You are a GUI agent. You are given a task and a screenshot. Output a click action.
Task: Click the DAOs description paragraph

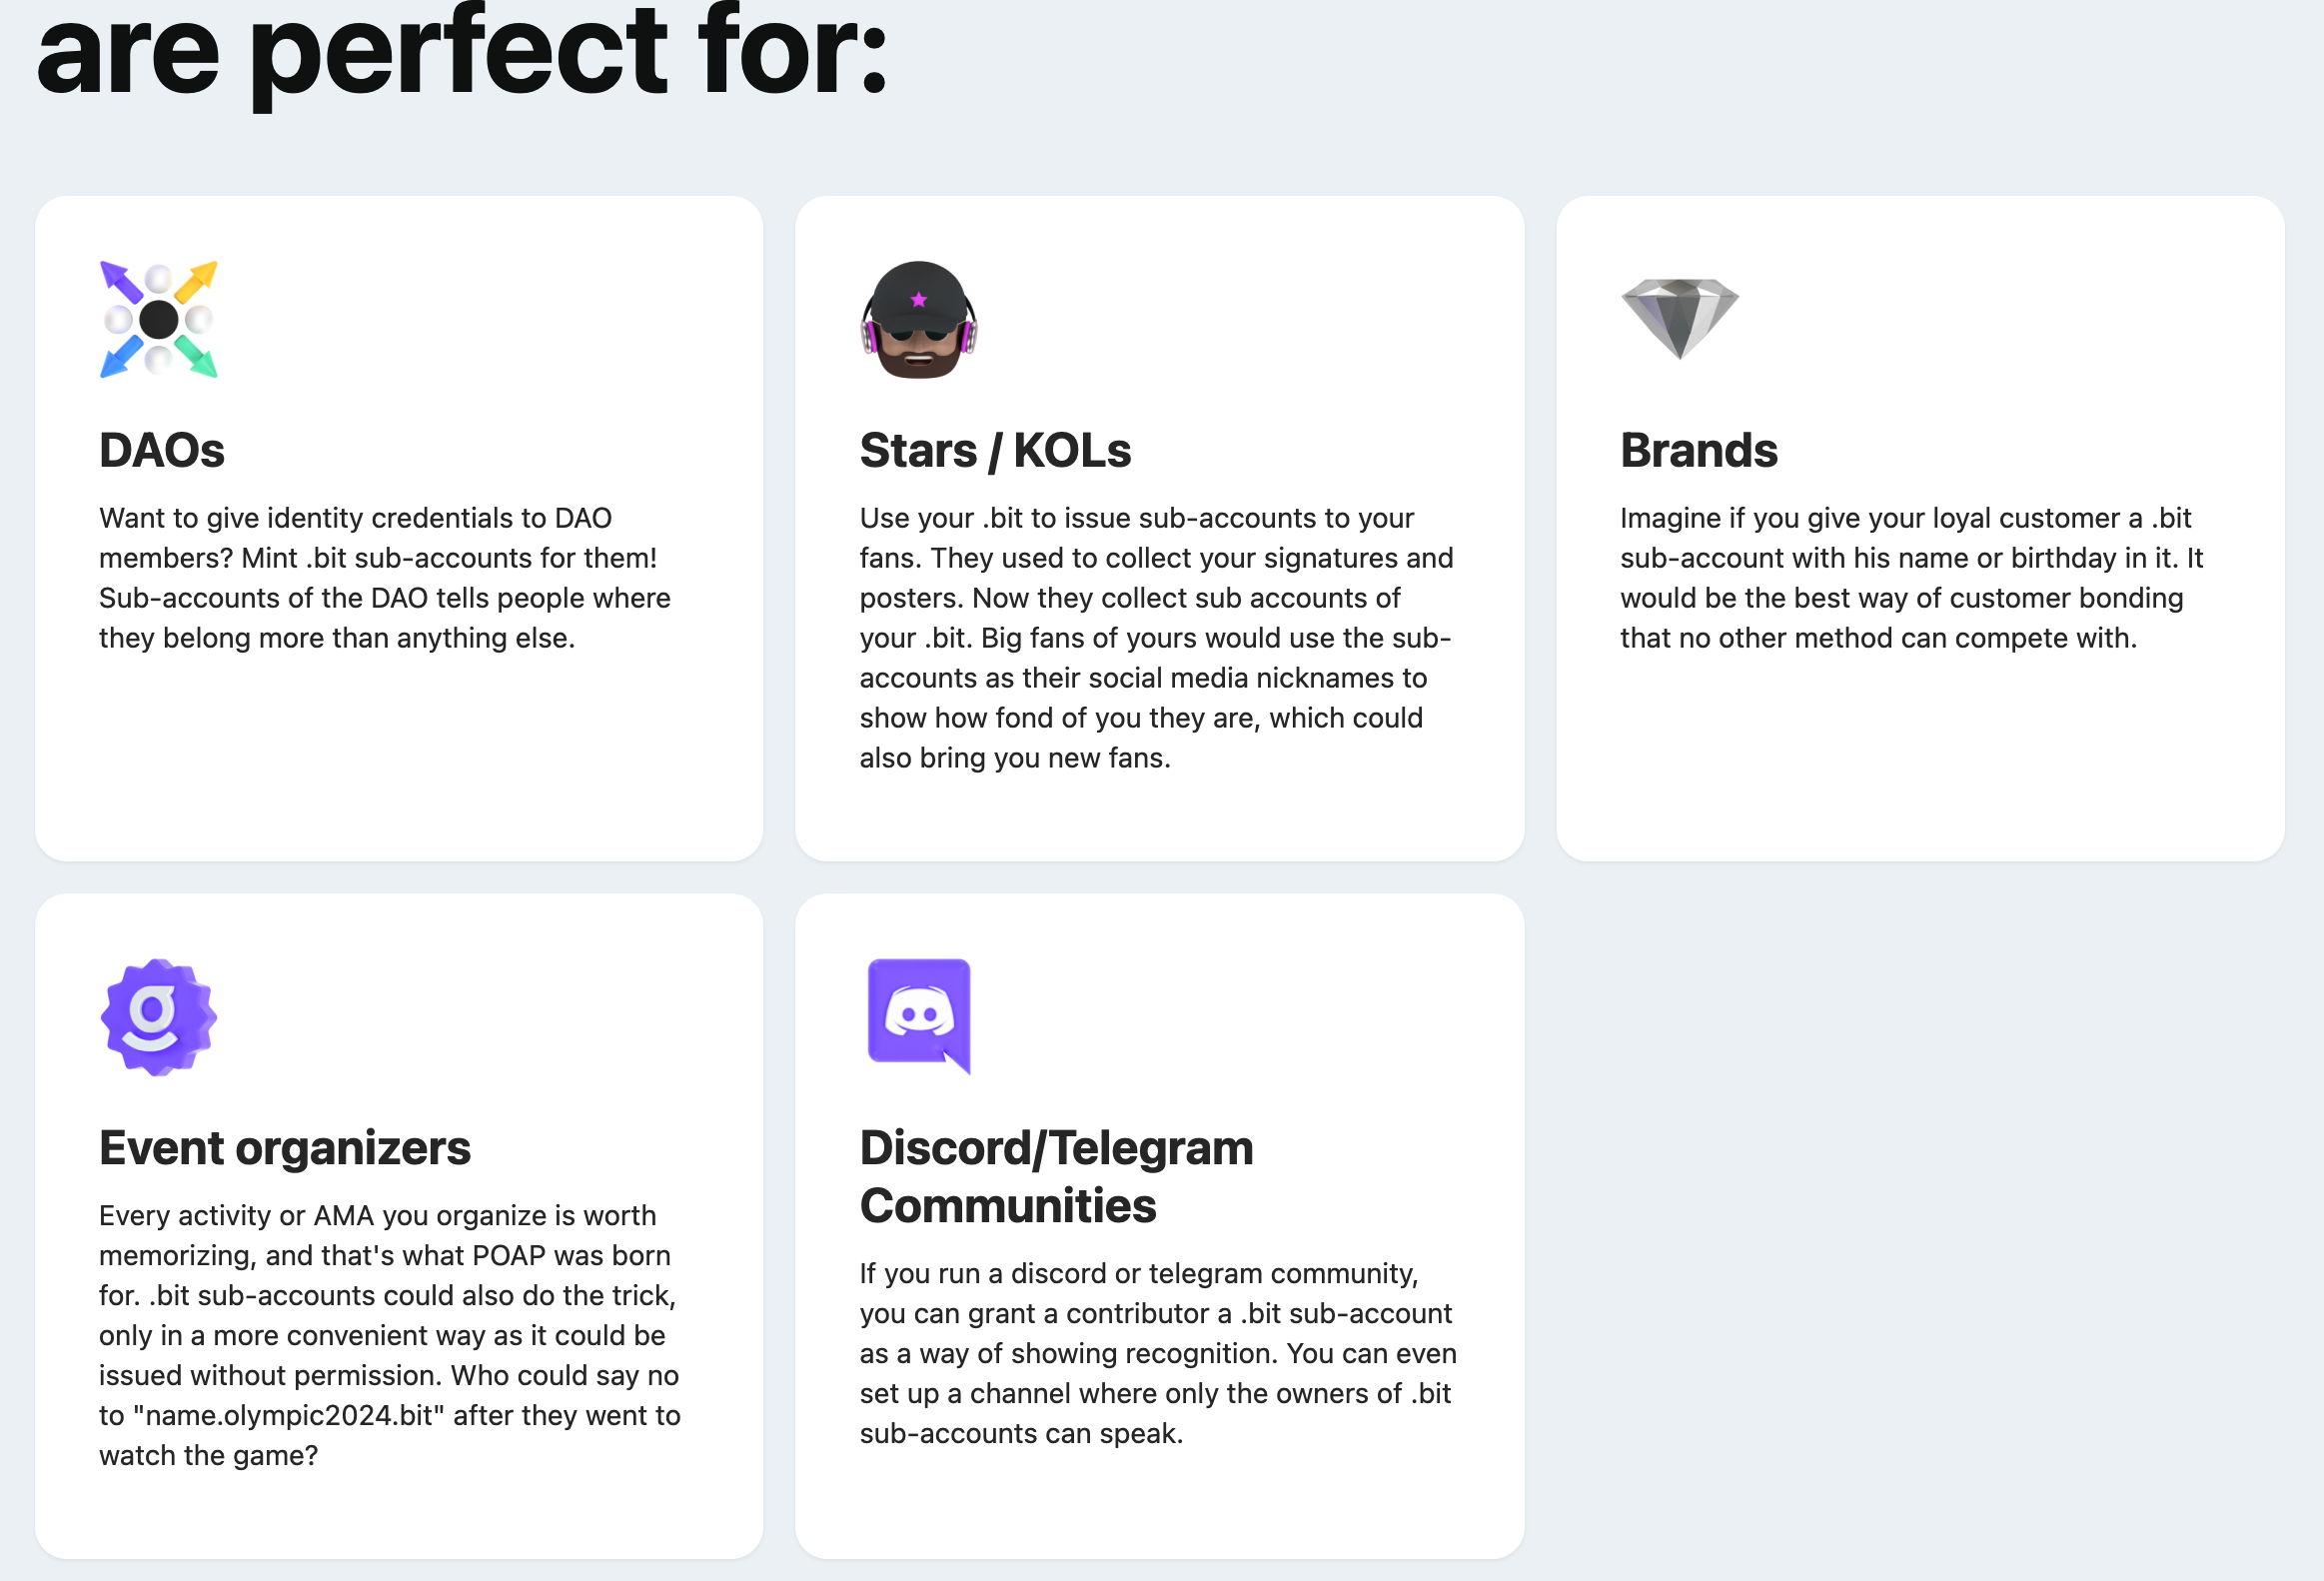[385, 578]
